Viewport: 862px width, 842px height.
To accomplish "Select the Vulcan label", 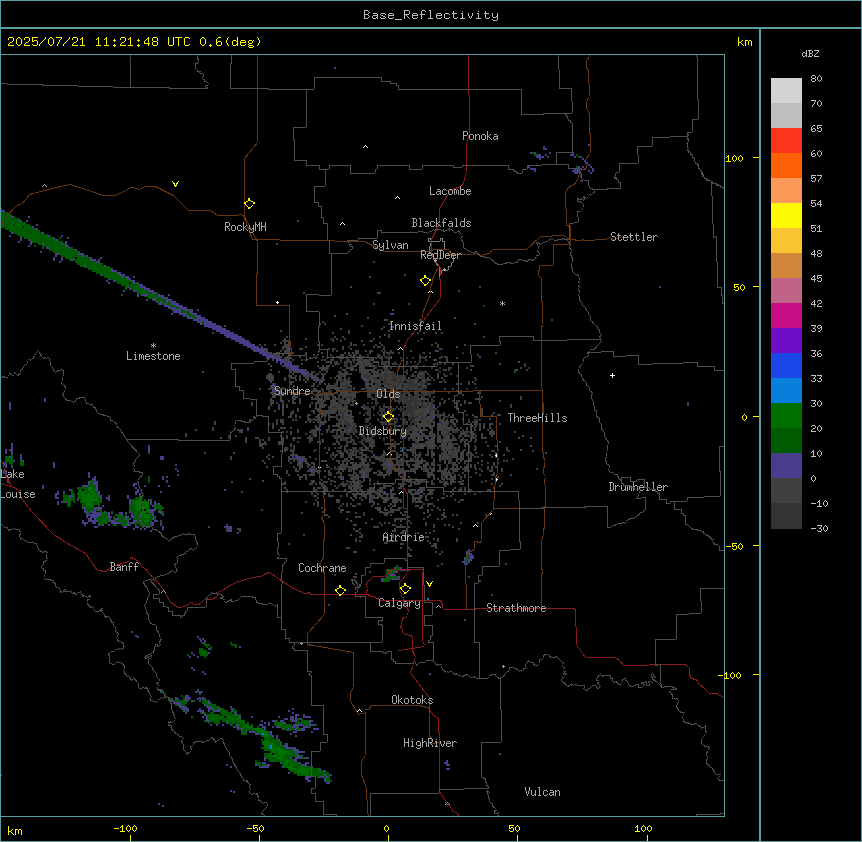I will click(x=542, y=792).
